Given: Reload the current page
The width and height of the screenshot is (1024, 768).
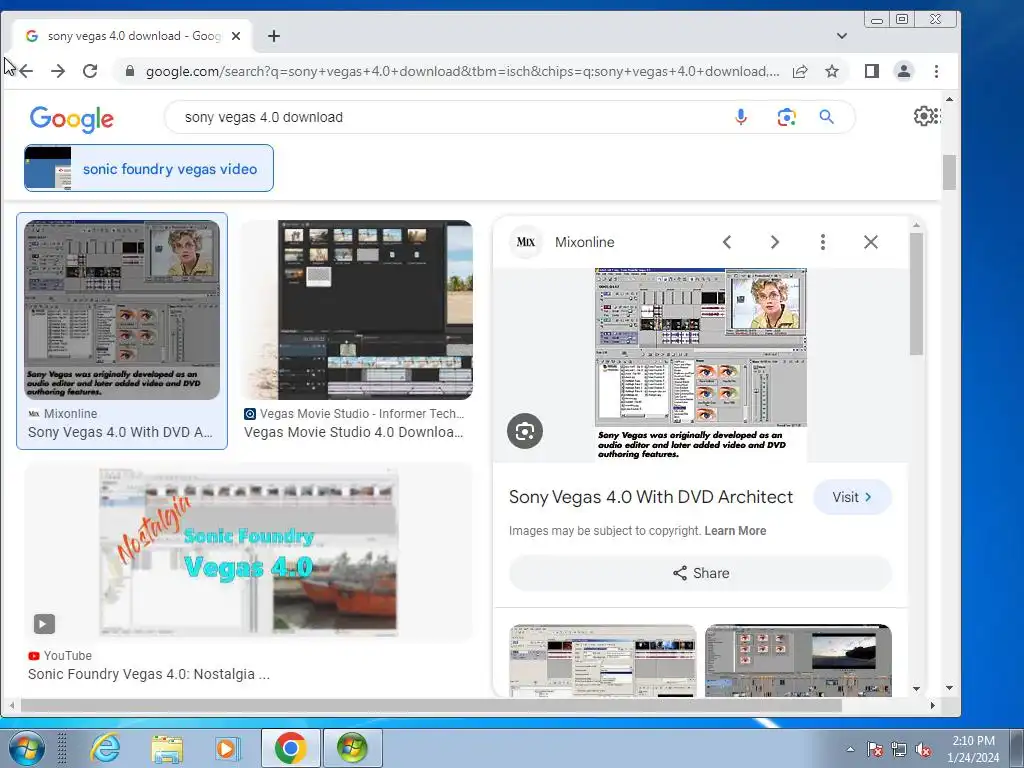Looking at the screenshot, I should pos(90,71).
